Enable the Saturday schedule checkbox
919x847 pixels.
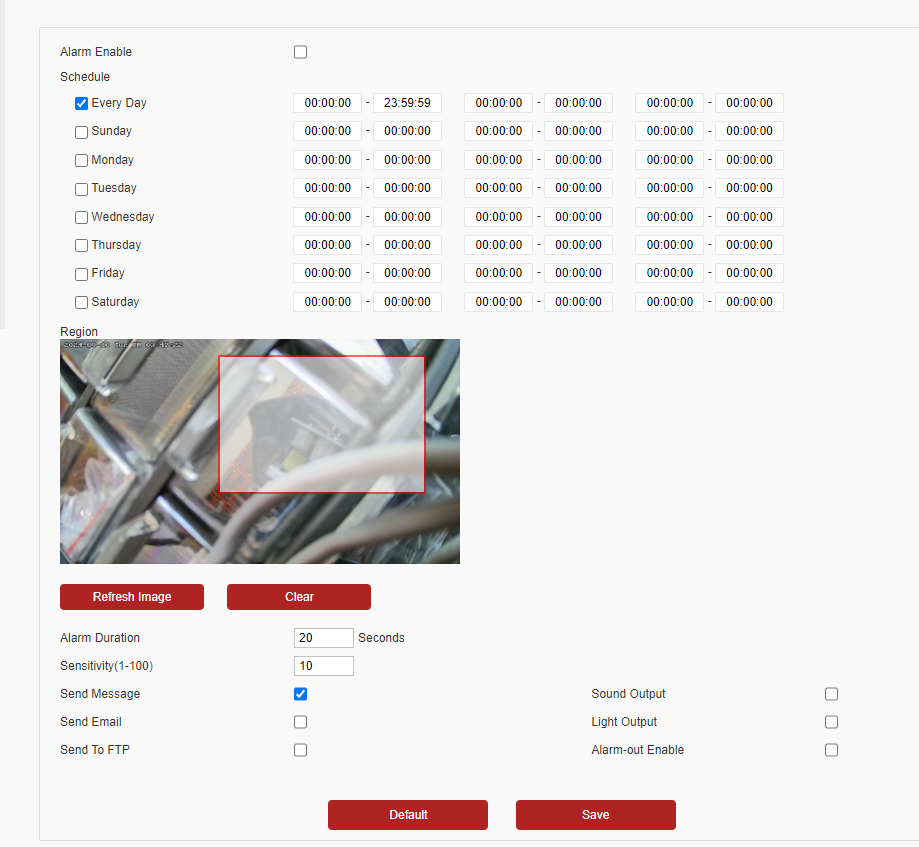[81, 302]
